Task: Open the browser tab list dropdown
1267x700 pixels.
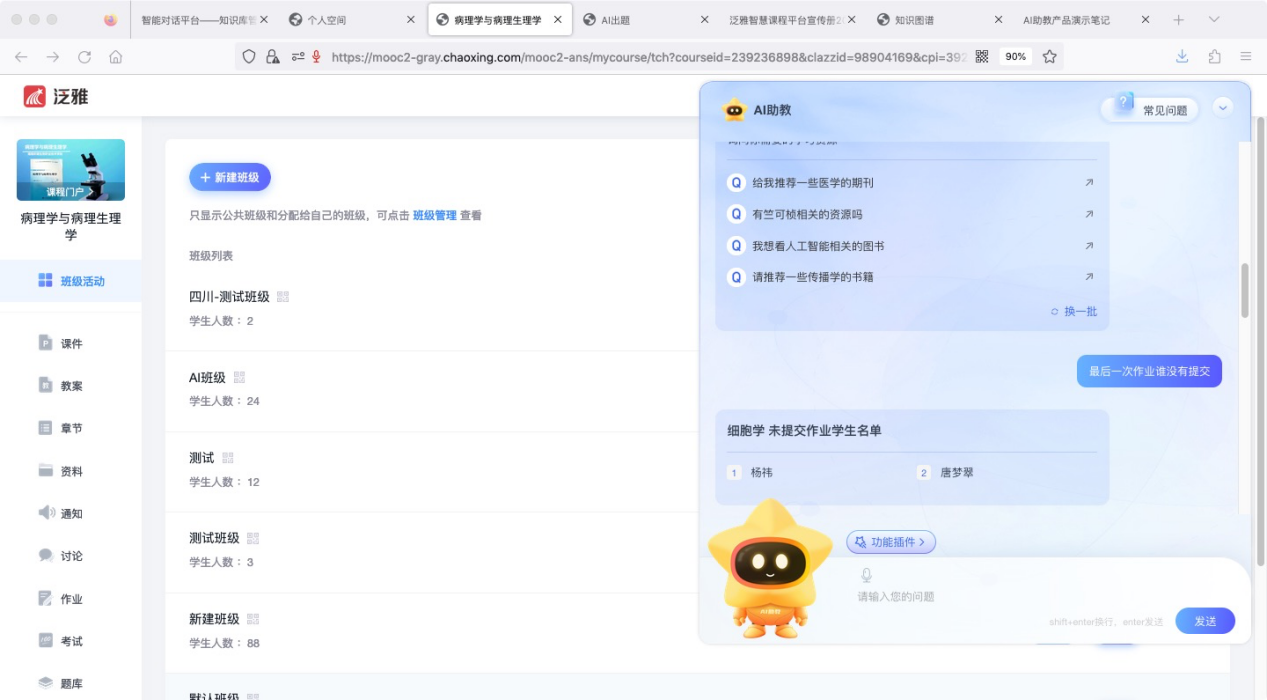Action: [1214, 20]
